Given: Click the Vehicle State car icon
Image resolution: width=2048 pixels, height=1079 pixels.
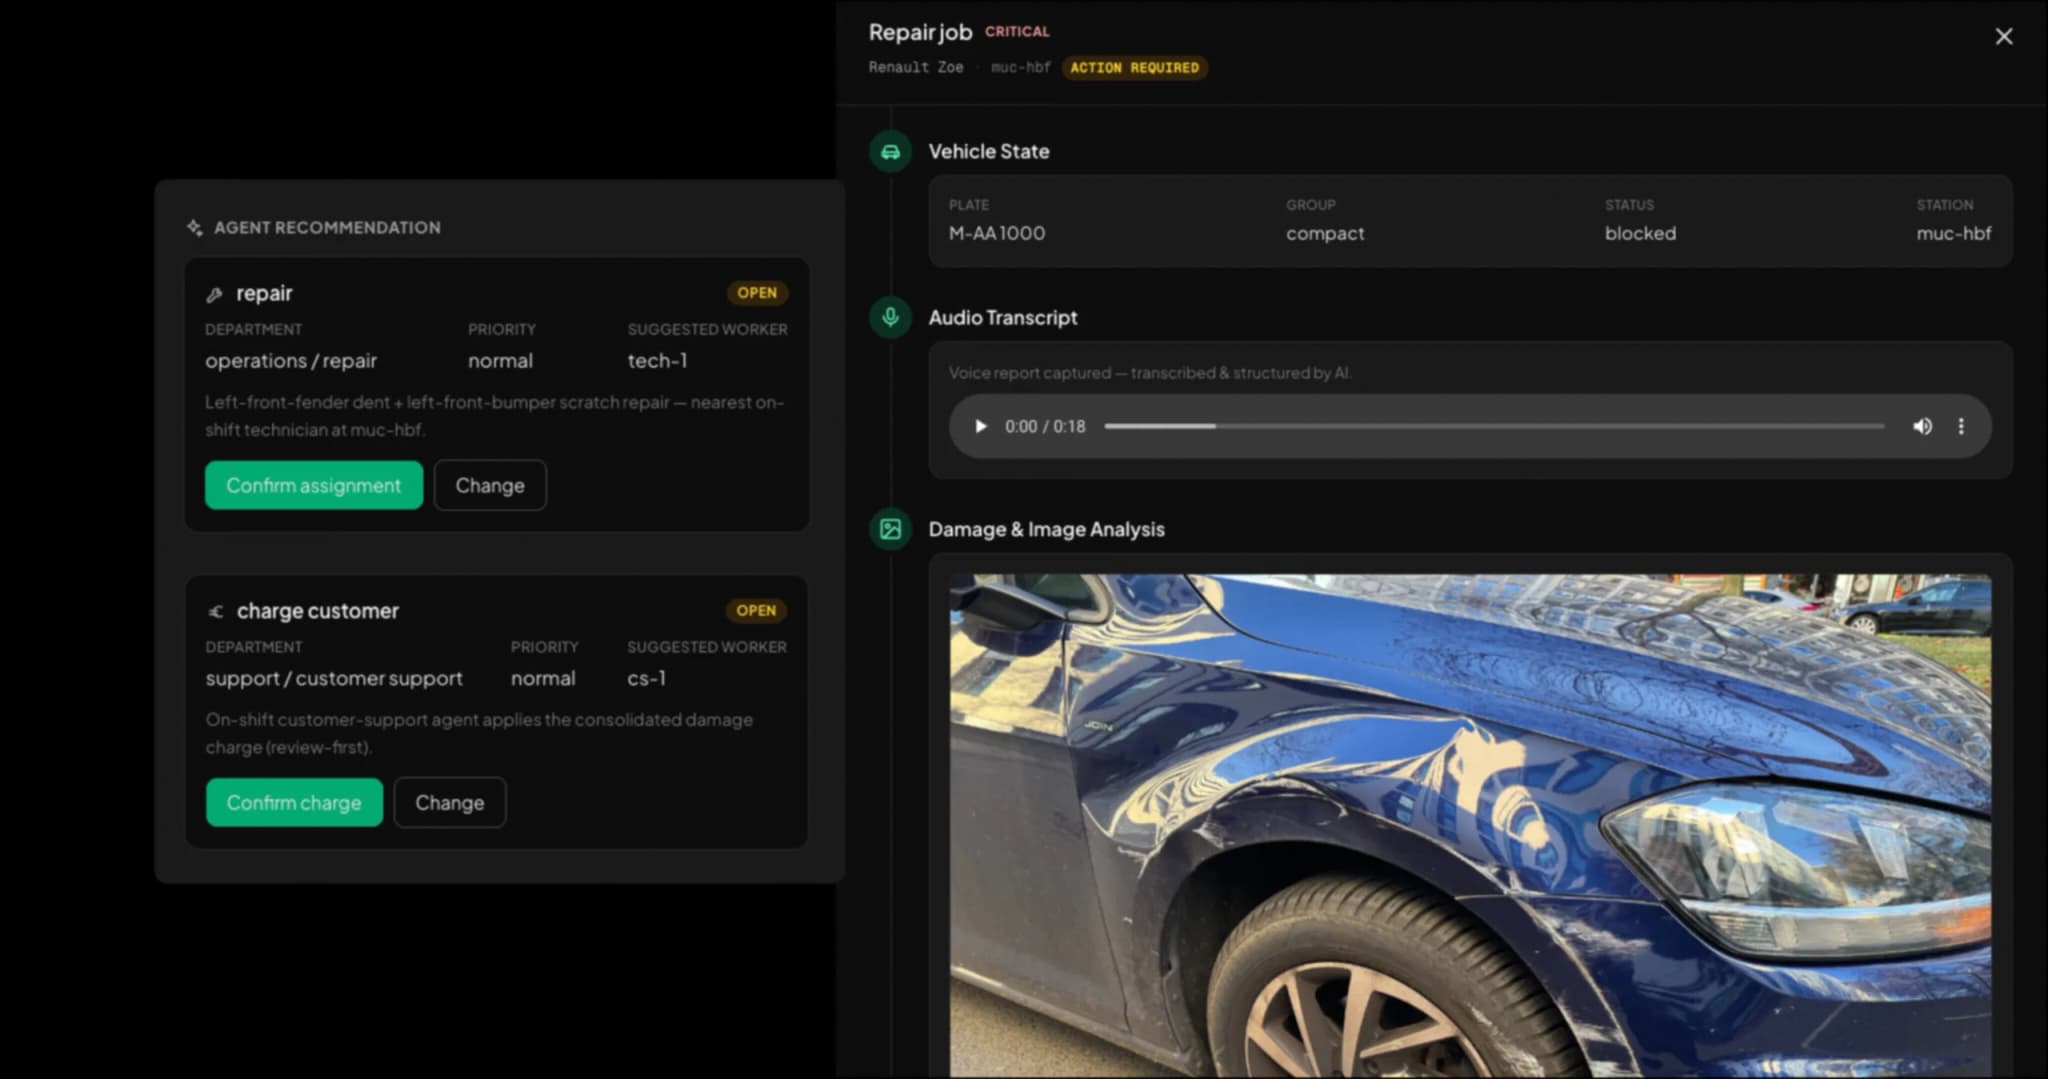Looking at the screenshot, I should pyautogui.click(x=890, y=152).
